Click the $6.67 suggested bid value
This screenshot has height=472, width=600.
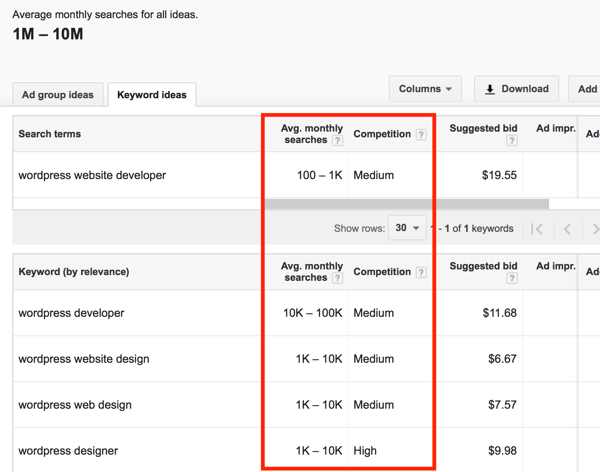point(502,359)
